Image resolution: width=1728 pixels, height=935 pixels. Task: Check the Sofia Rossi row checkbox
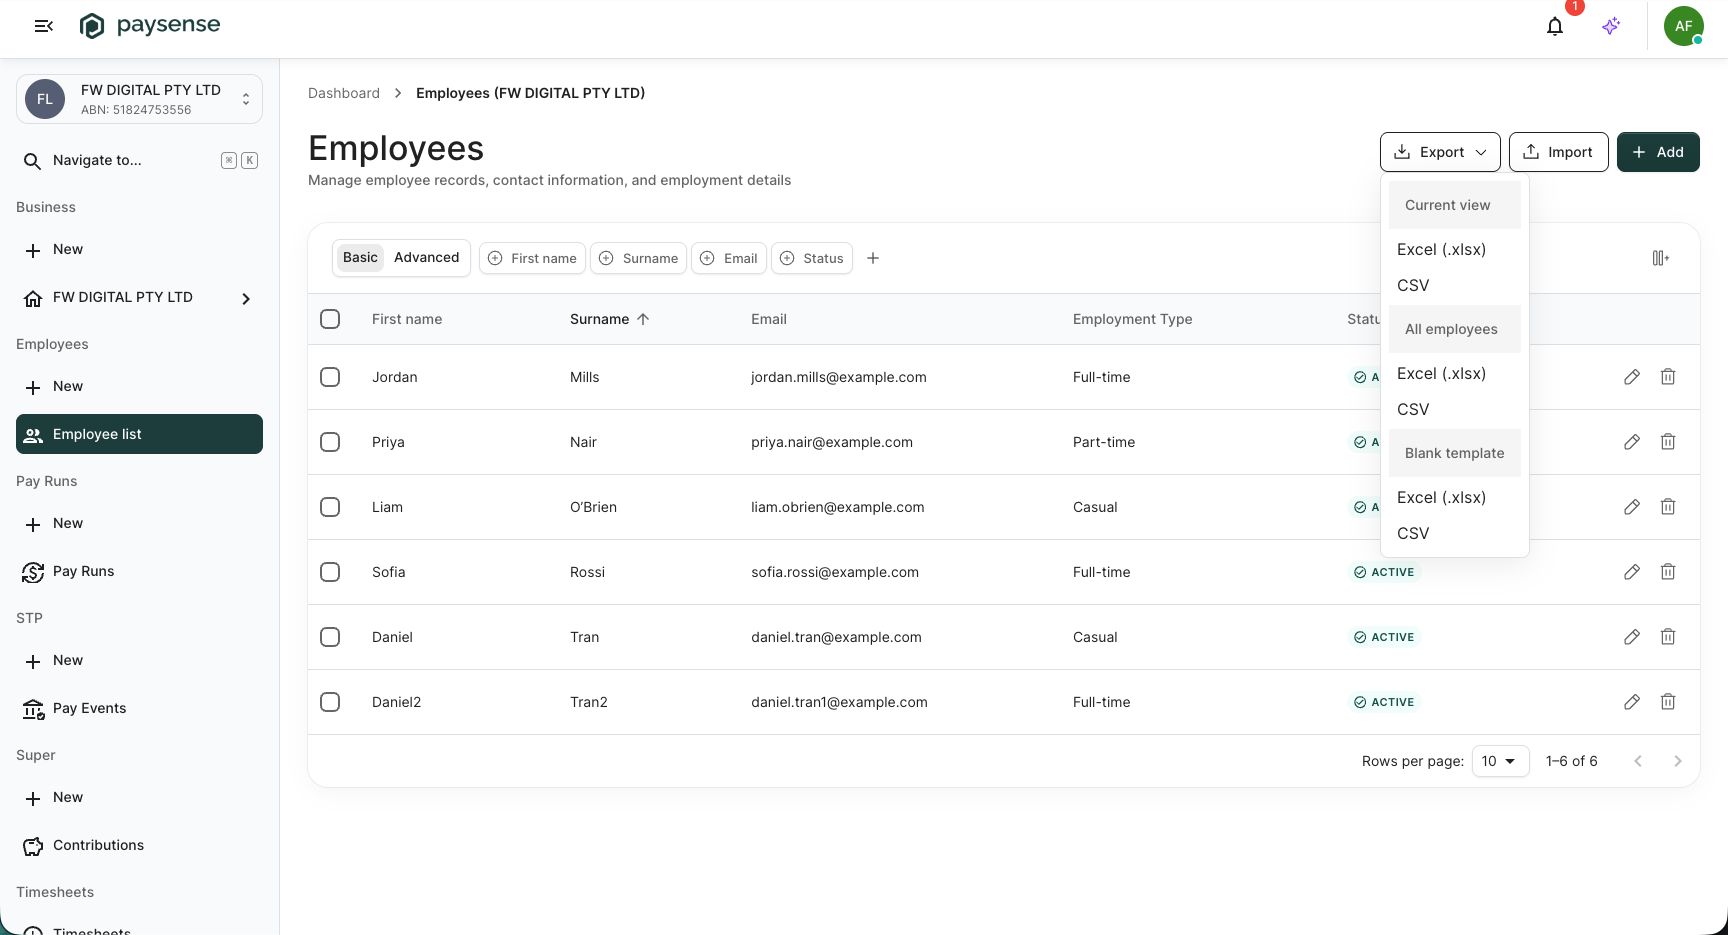point(330,572)
